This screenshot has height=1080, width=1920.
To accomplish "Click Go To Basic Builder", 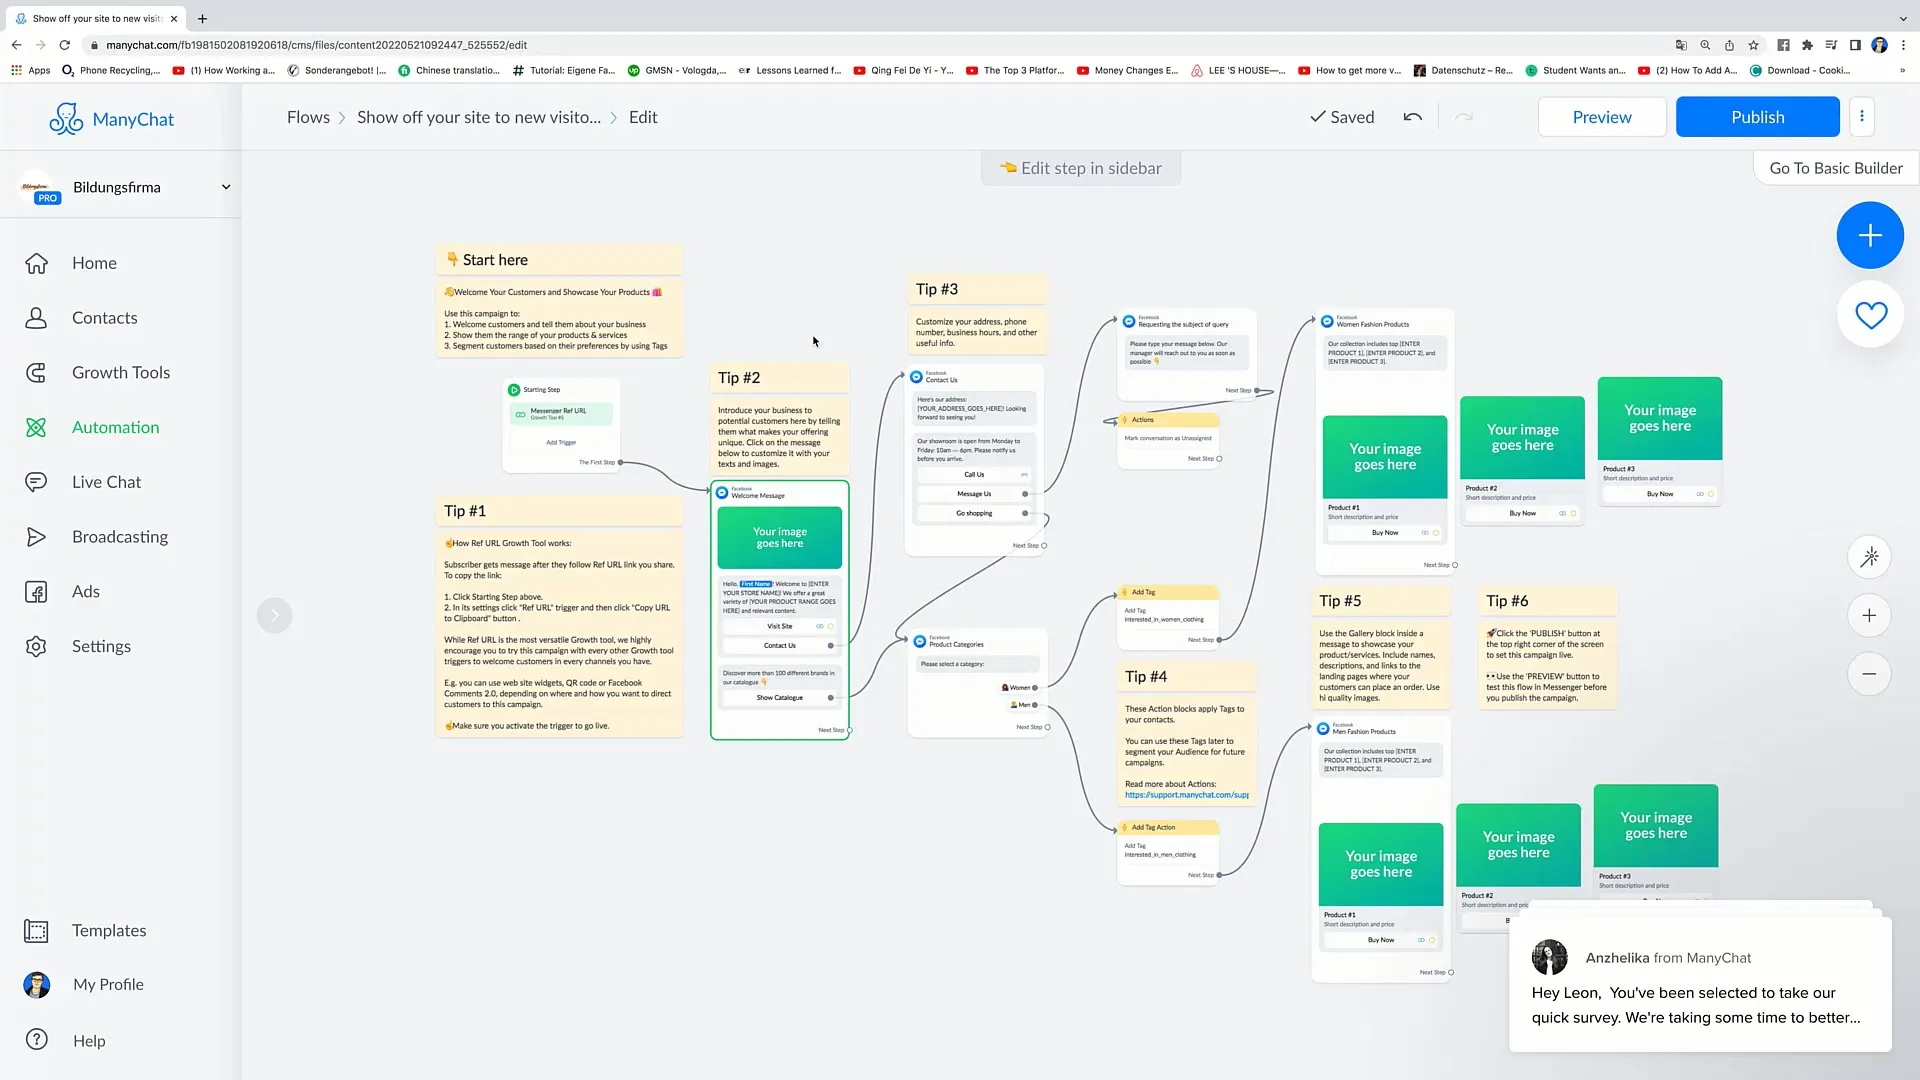I will (x=1836, y=168).
